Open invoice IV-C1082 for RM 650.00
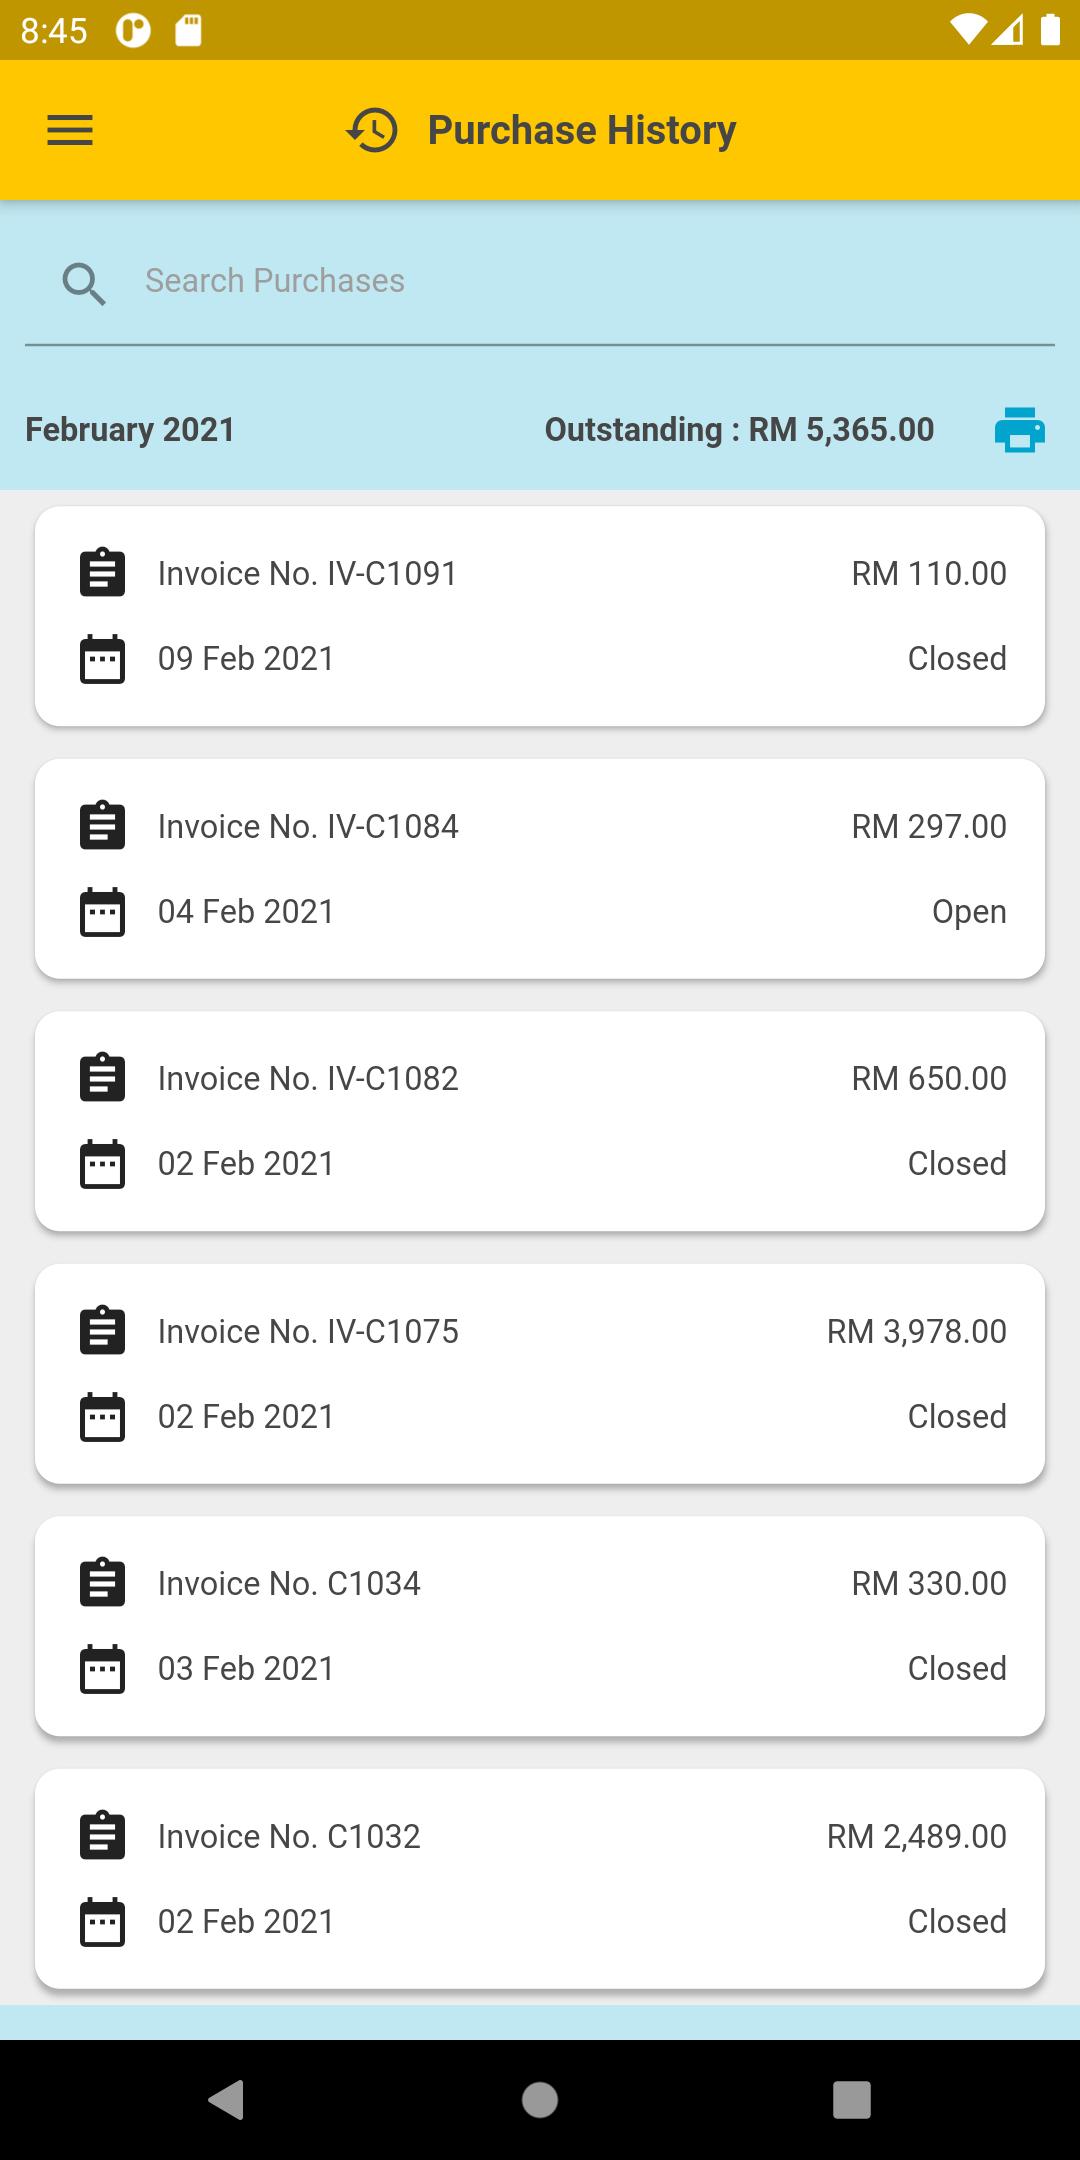1080x2160 pixels. (540, 1121)
